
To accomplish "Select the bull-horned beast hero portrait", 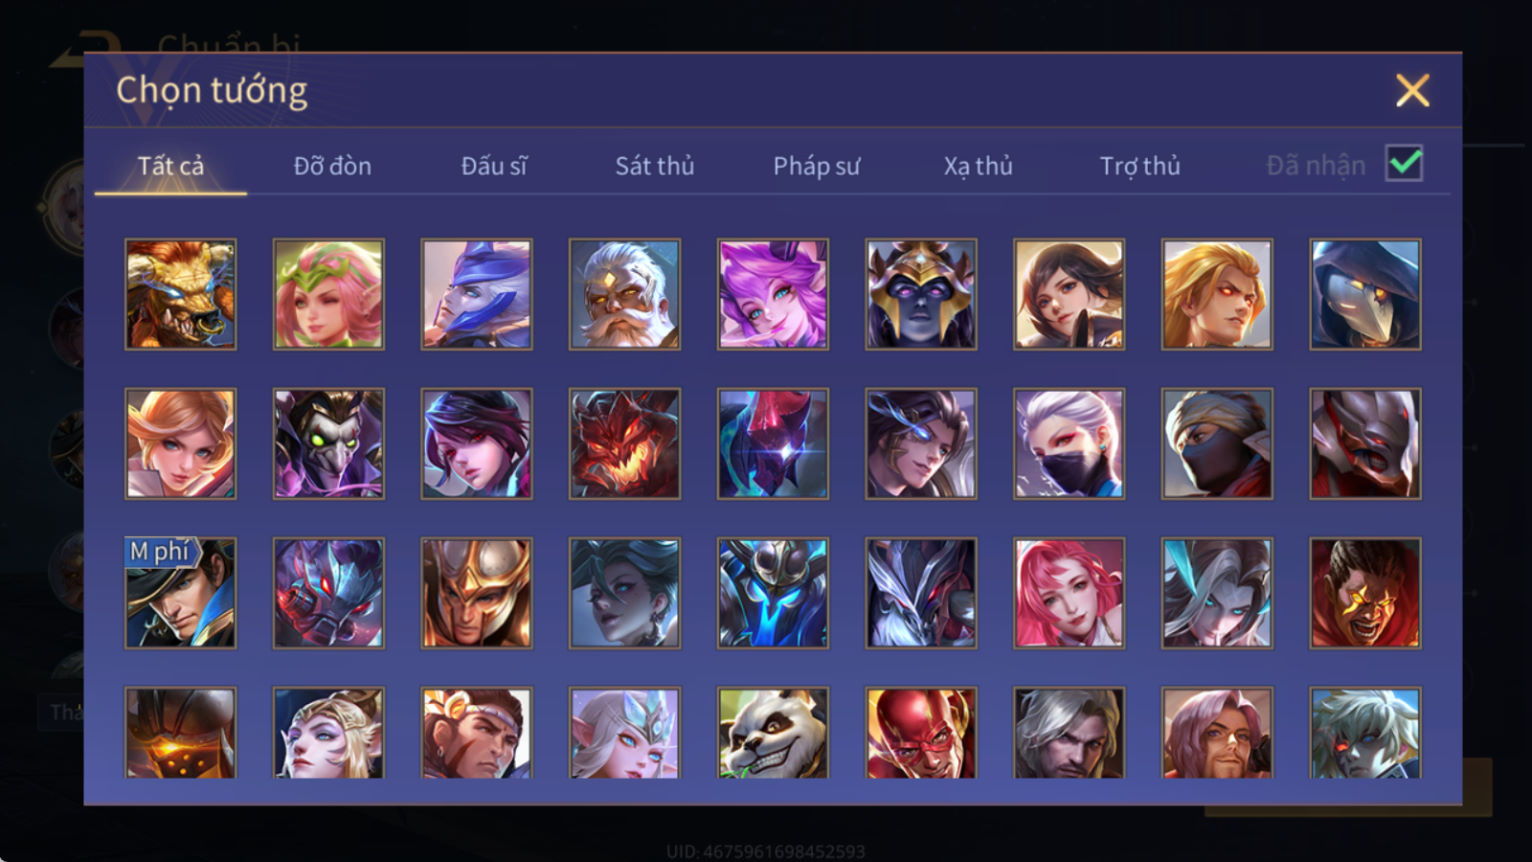I will tap(181, 294).
